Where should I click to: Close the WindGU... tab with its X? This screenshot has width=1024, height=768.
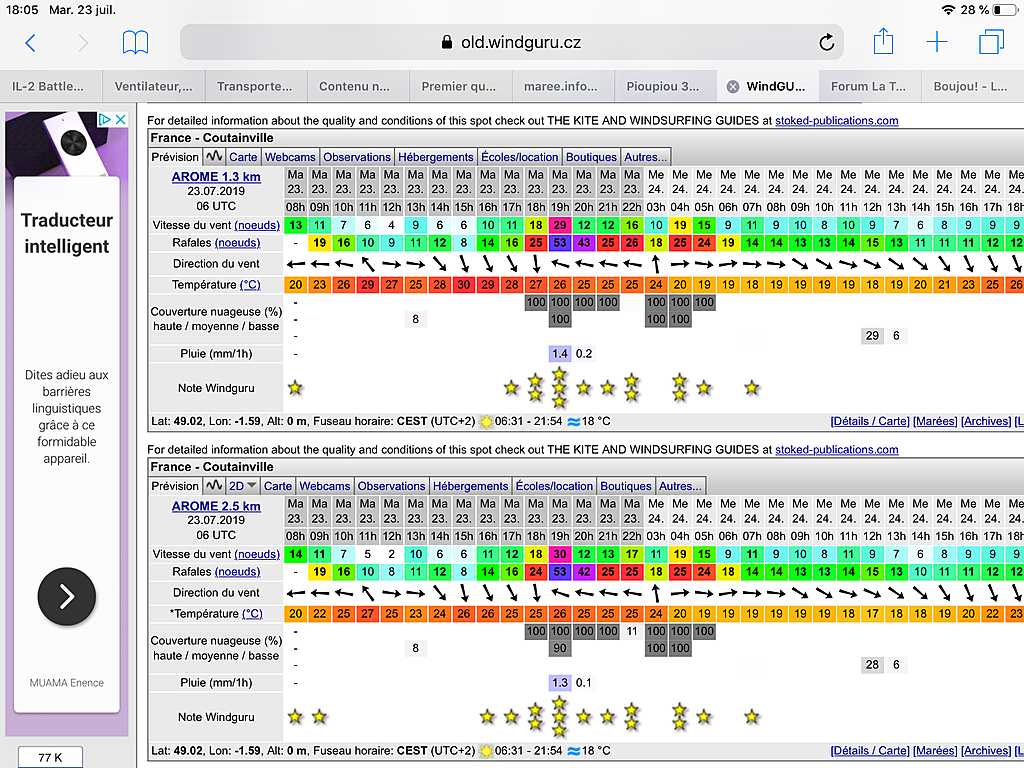pyautogui.click(x=733, y=86)
